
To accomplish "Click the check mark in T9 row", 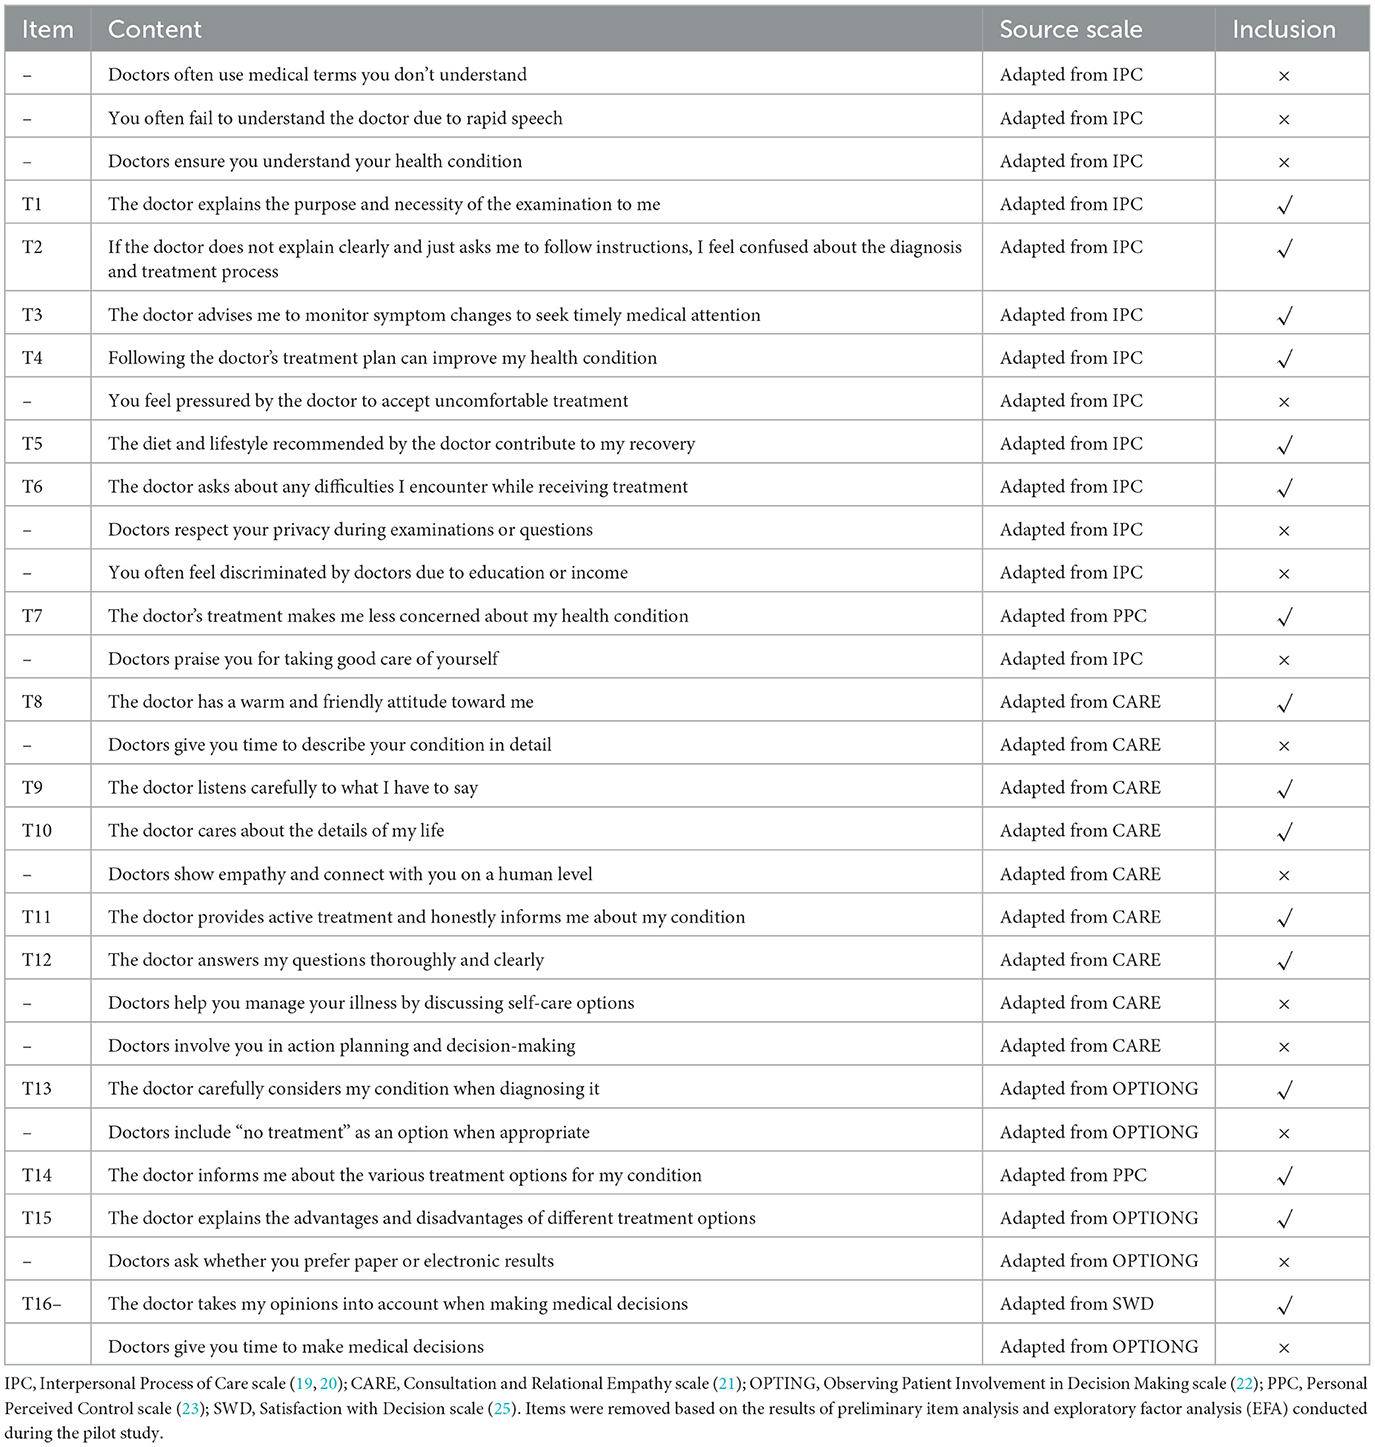I will 1285,789.
